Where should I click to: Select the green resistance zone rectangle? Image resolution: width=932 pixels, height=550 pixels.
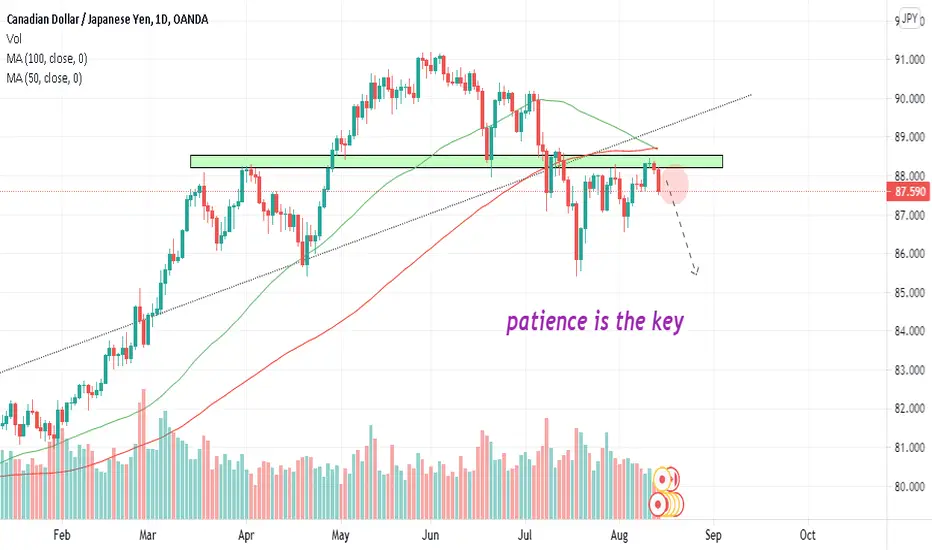click(x=456, y=161)
